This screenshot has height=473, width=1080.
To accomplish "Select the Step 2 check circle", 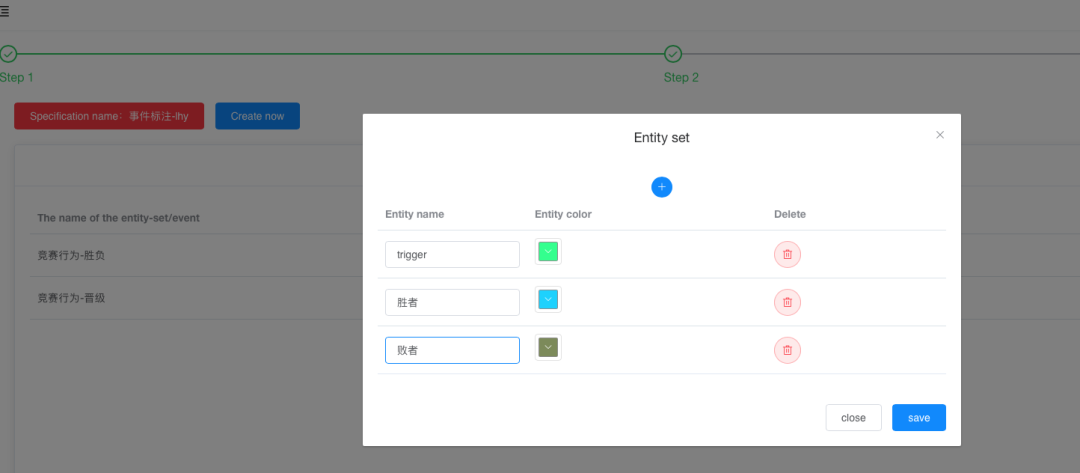I will 673,54.
